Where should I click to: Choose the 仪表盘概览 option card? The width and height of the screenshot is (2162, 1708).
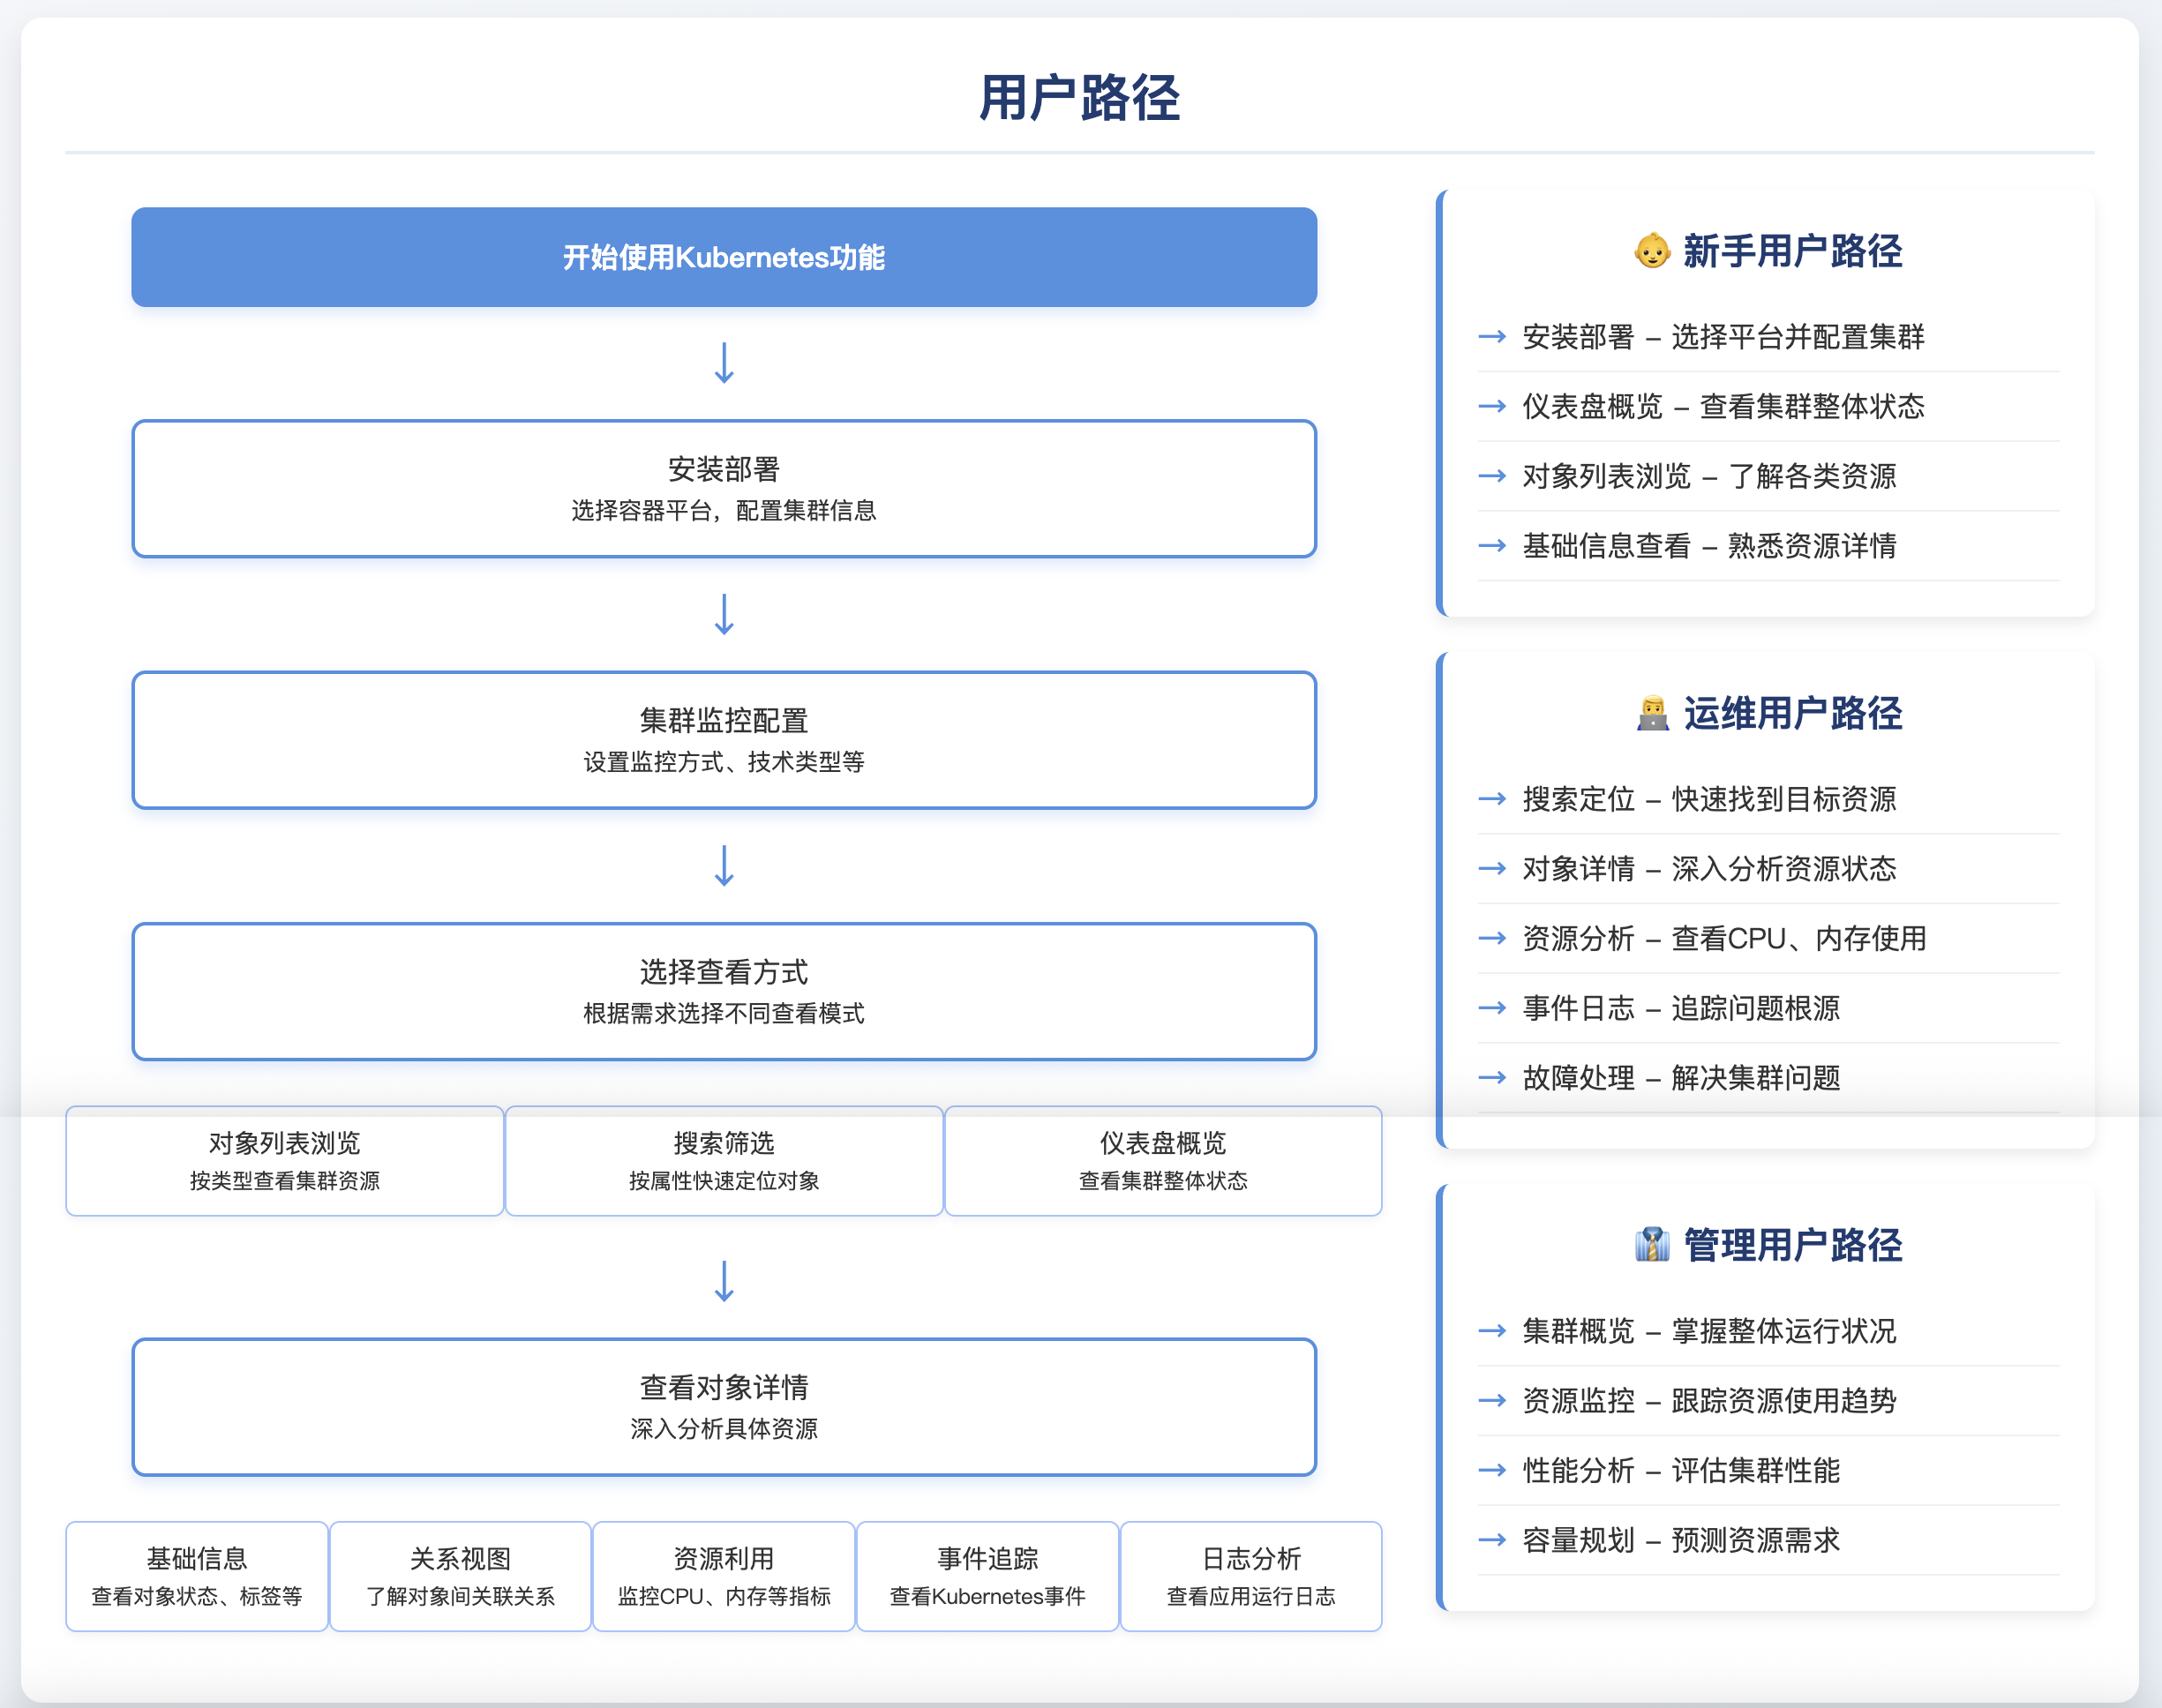coord(1163,1161)
